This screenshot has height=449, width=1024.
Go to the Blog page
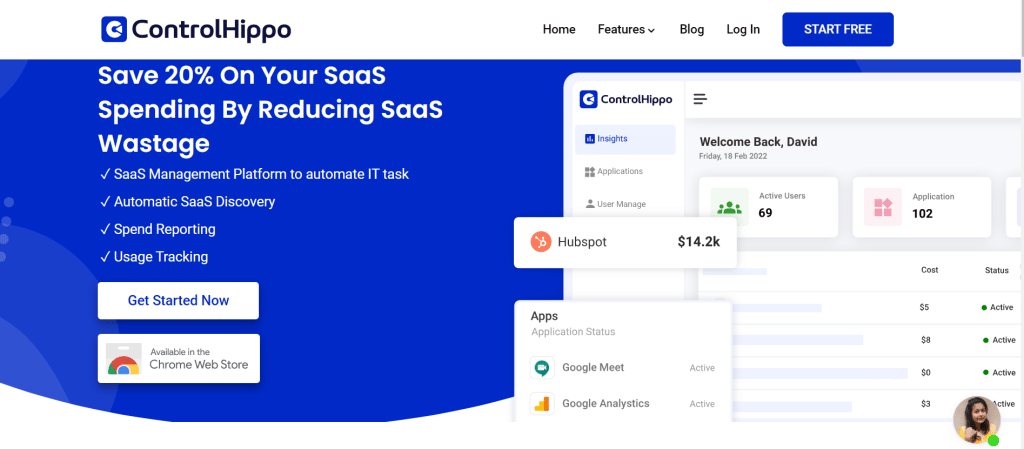tap(692, 29)
